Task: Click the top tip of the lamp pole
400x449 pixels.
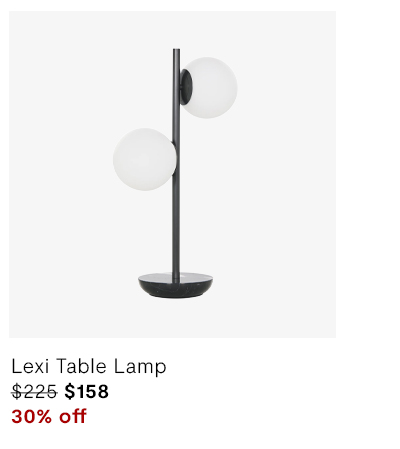Action: 176,50
